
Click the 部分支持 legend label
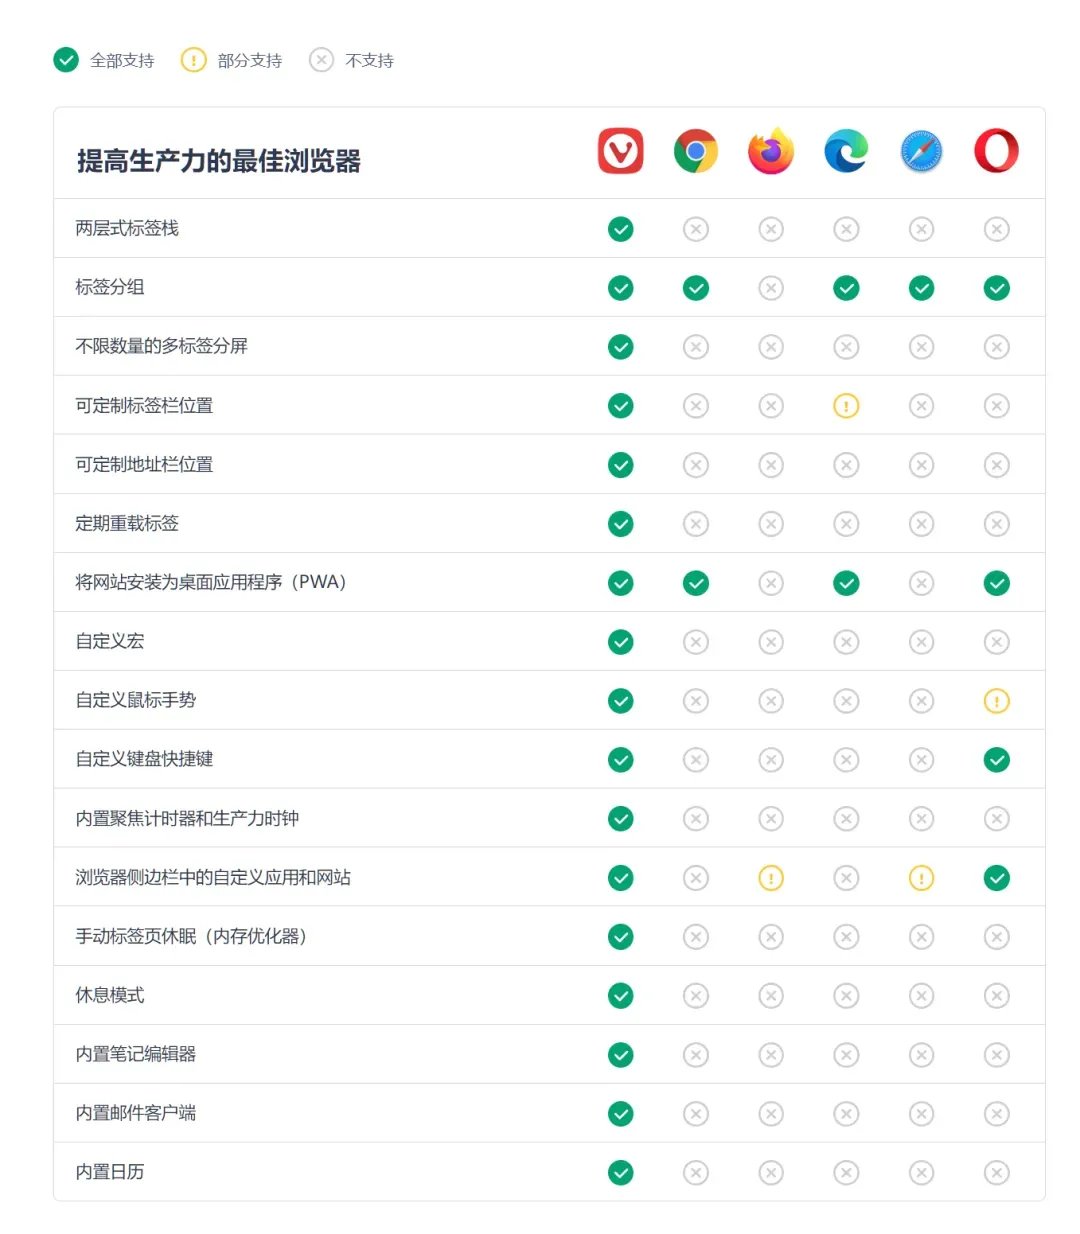pos(250,61)
